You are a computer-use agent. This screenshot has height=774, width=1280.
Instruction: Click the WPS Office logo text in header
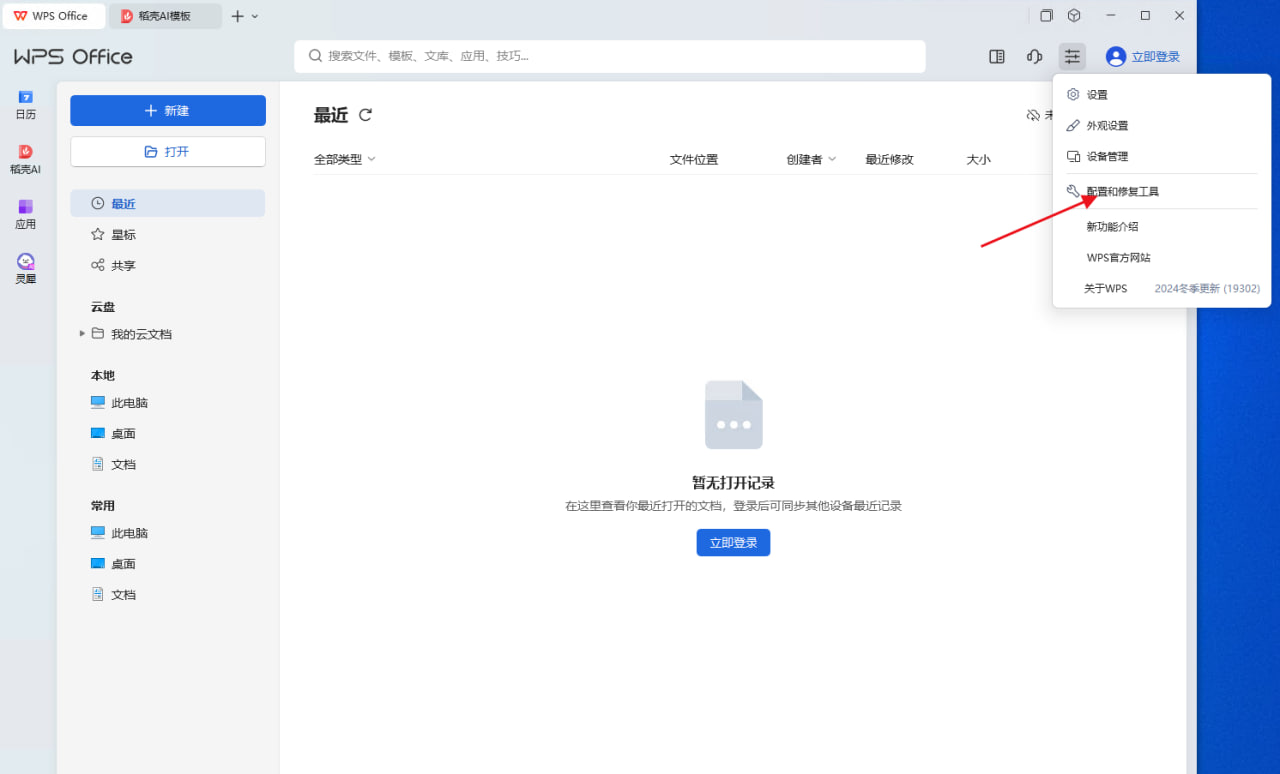73,57
